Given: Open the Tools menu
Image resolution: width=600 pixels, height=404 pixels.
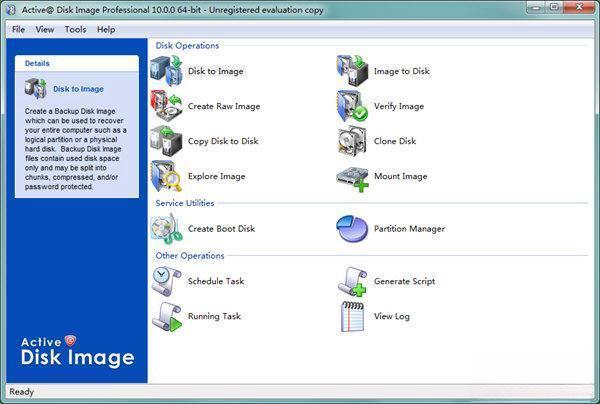Looking at the screenshot, I should pos(75,29).
